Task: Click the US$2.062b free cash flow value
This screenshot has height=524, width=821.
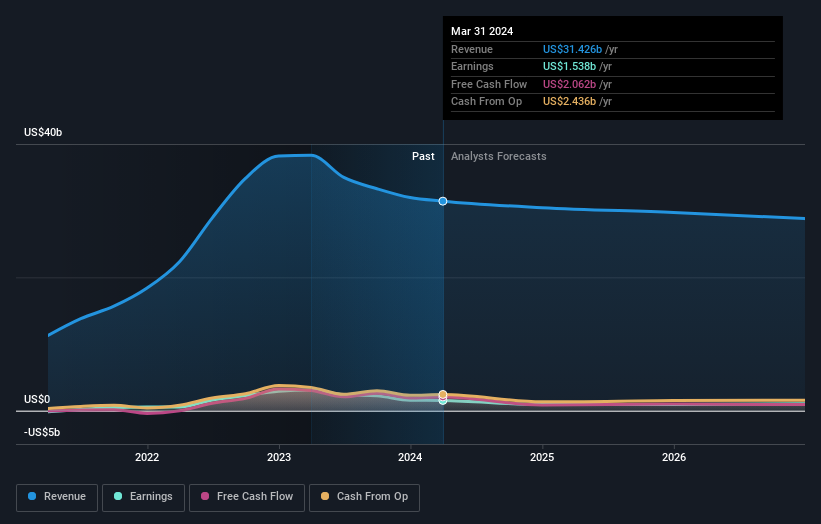Action: click(x=569, y=84)
